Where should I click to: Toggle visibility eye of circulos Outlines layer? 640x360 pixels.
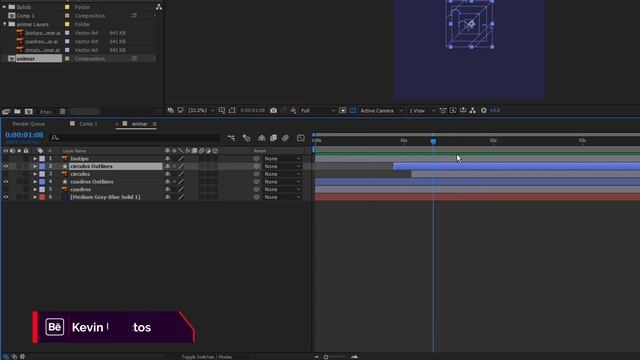pyautogui.click(x=6, y=166)
